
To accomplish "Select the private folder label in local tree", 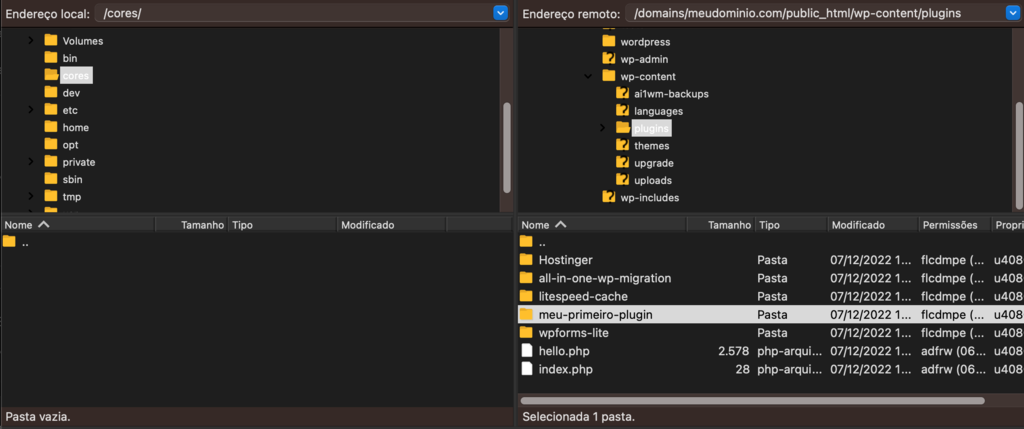I will click(79, 162).
